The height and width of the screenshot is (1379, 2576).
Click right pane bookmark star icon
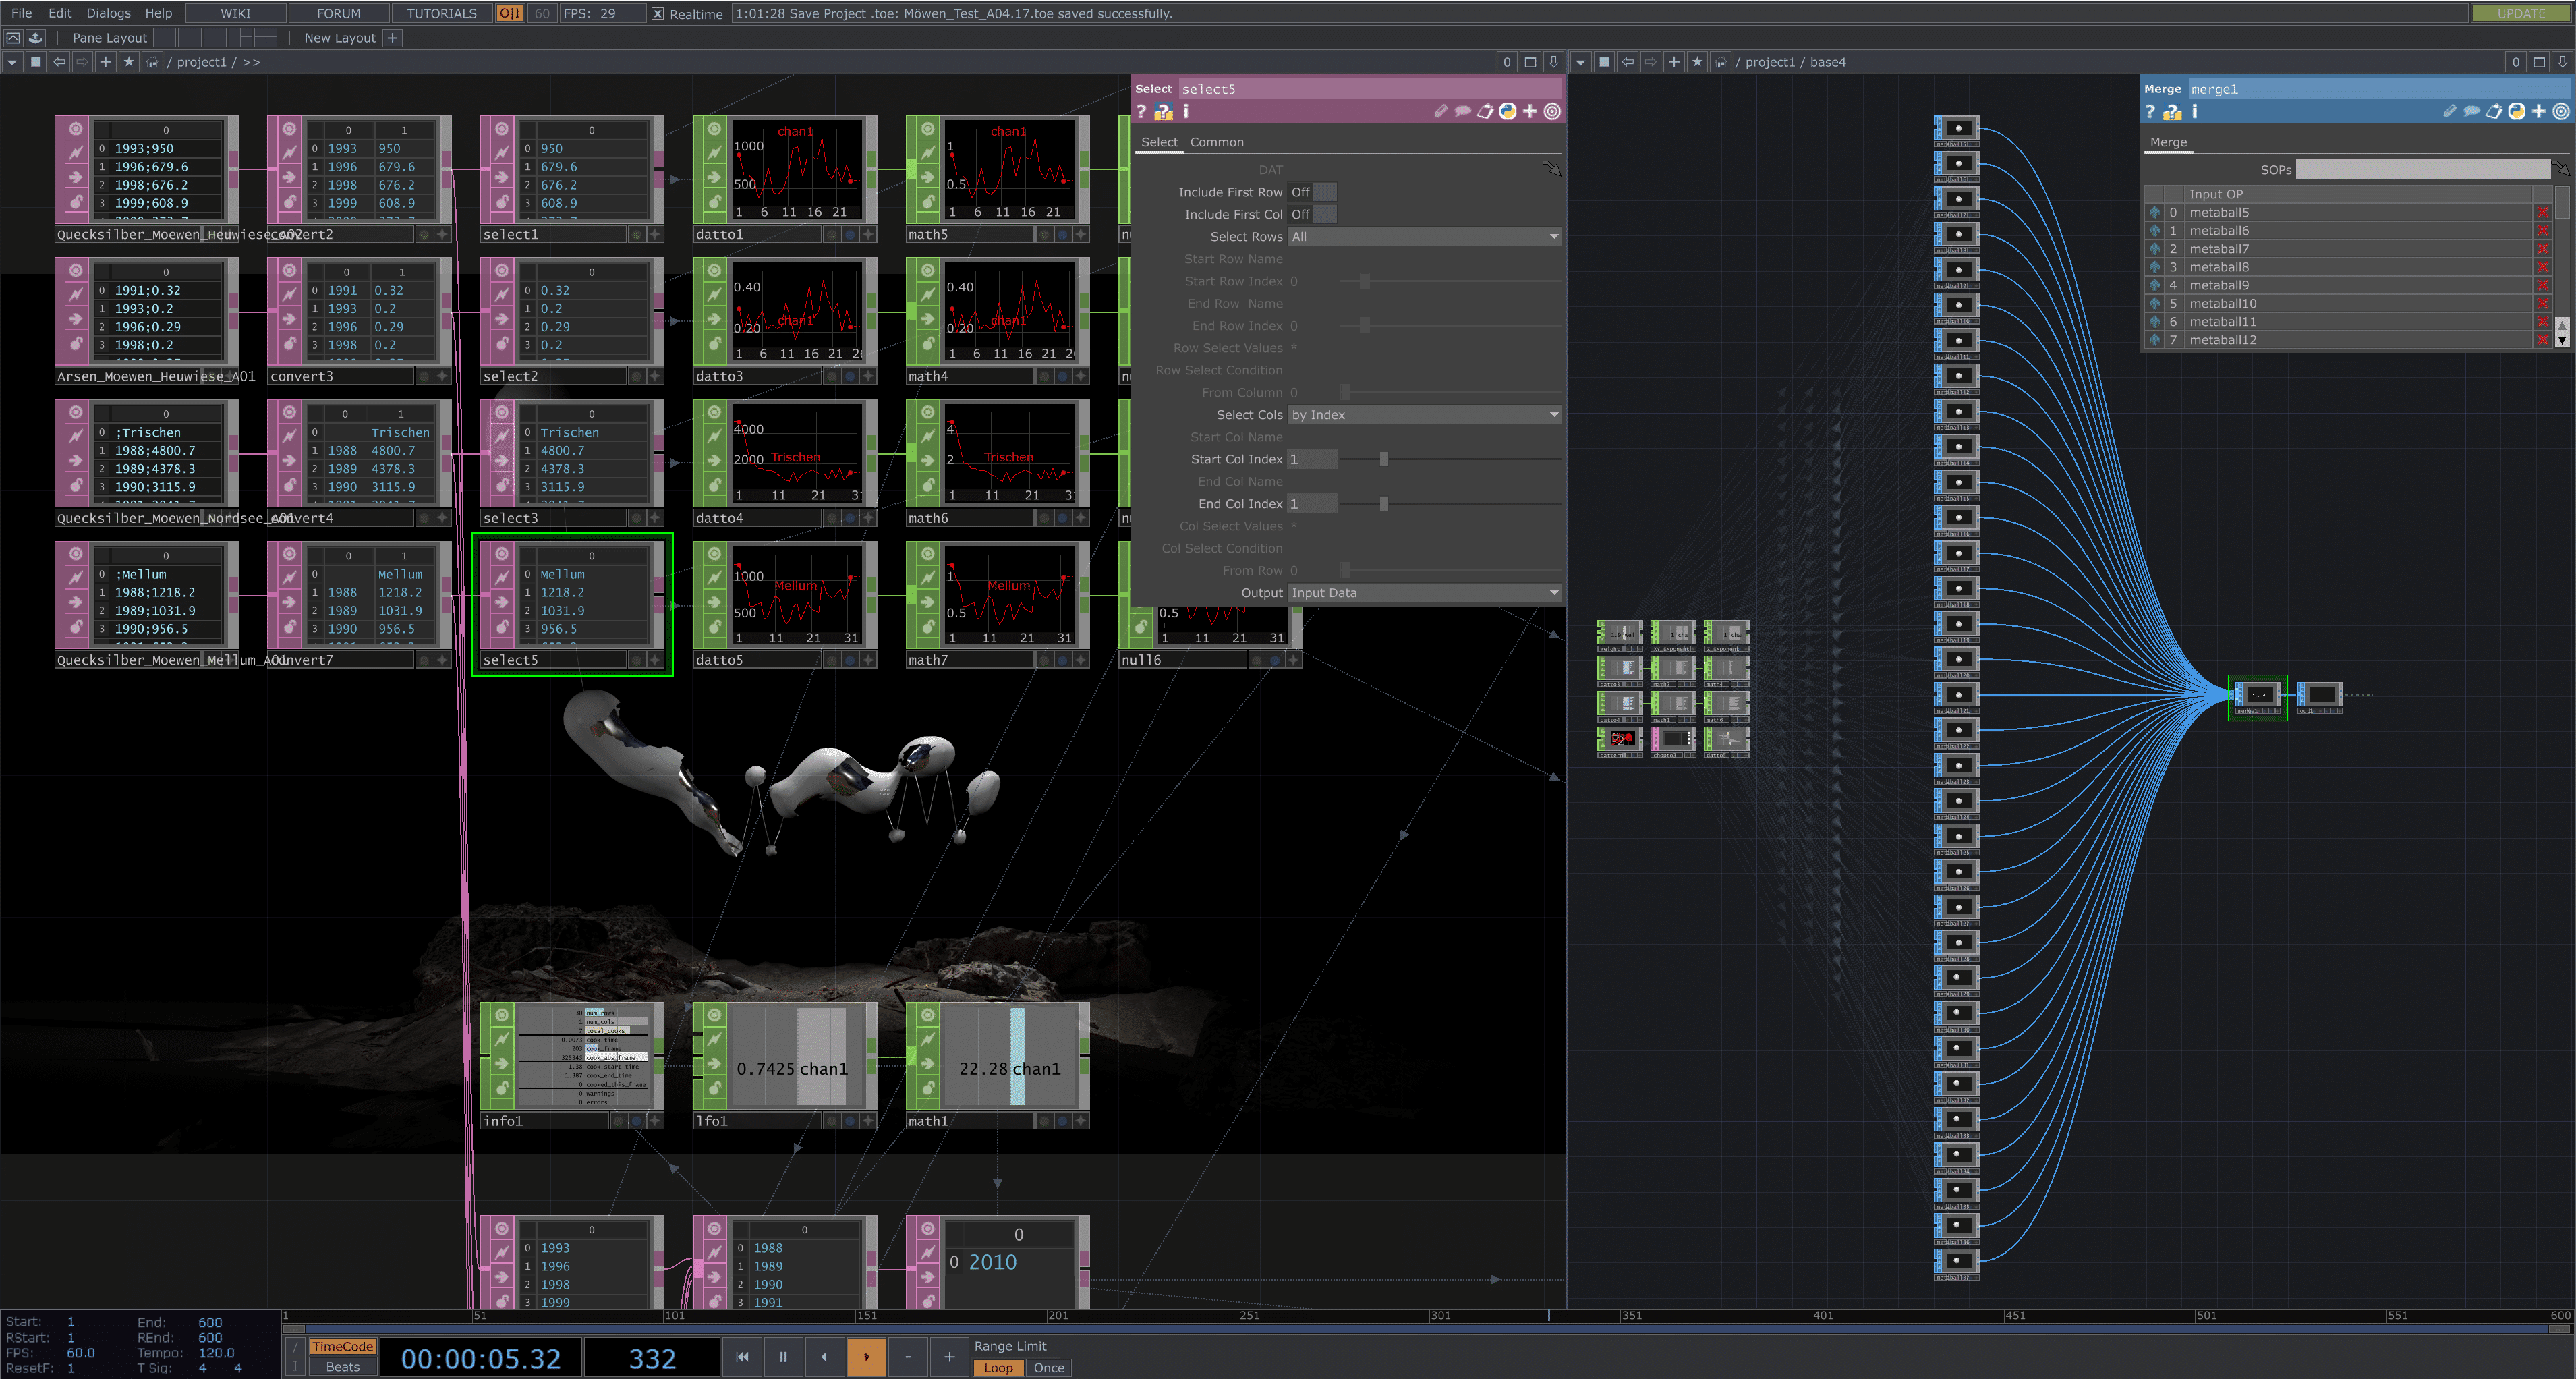[1697, 62]
